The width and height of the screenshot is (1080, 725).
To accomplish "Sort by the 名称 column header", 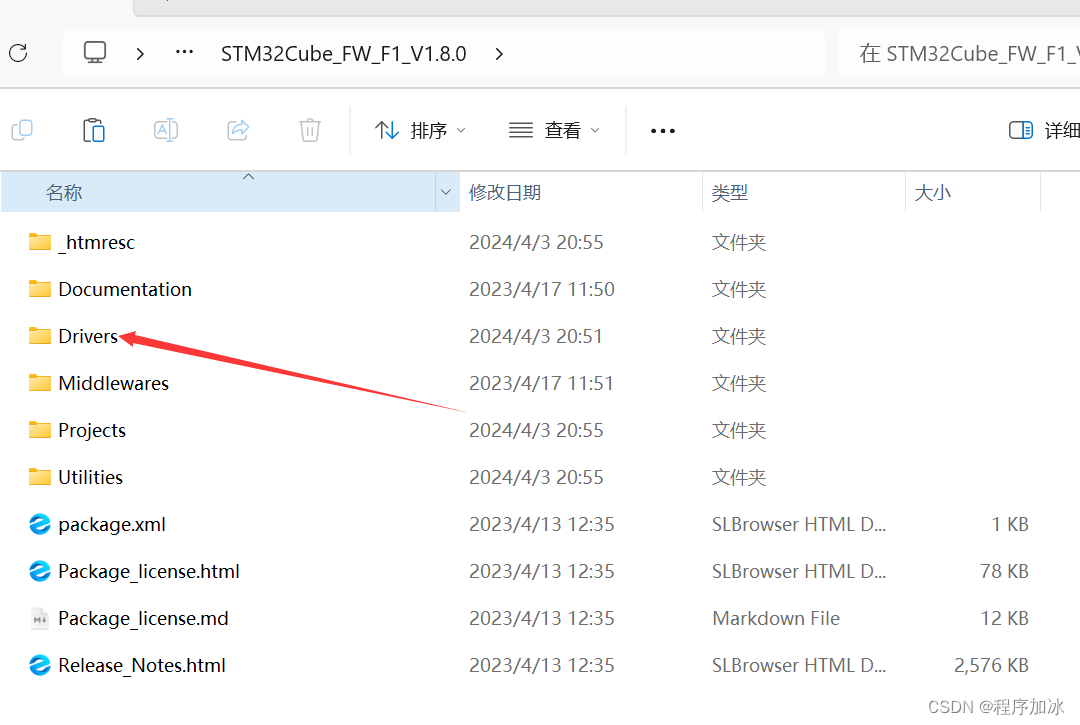I will 218,192.
